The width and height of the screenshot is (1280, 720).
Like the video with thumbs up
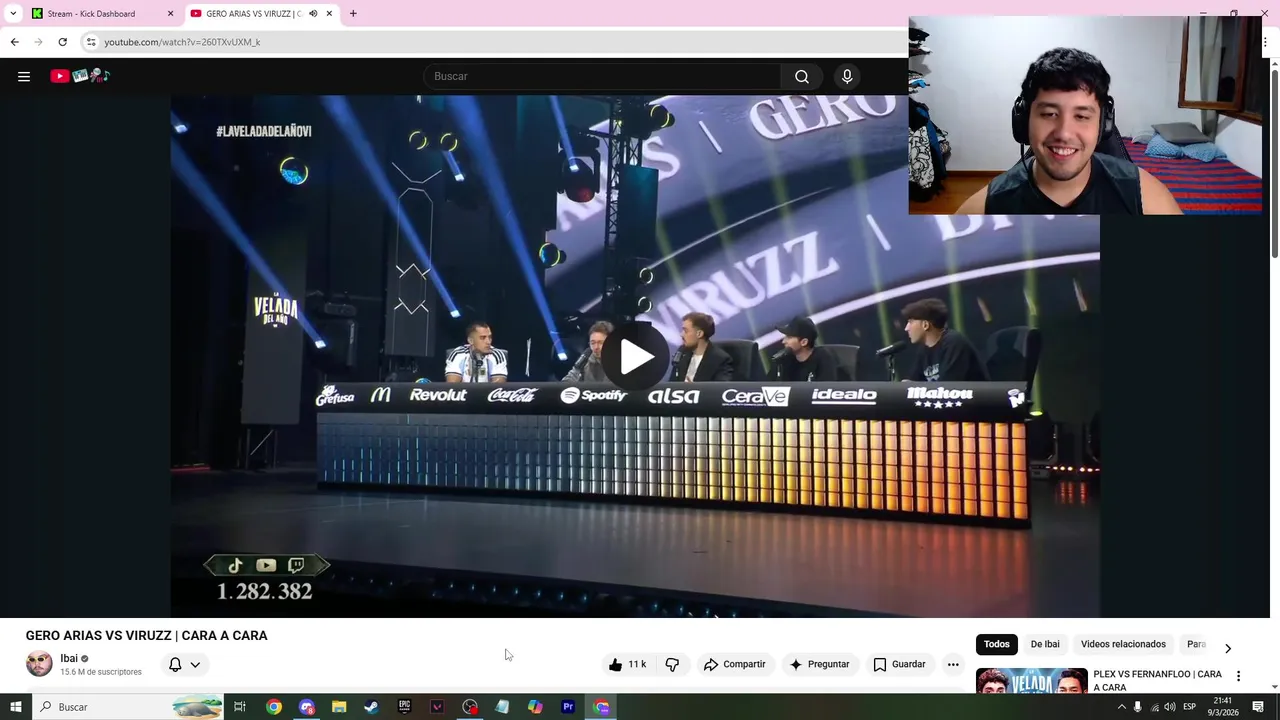coord(628,664)
